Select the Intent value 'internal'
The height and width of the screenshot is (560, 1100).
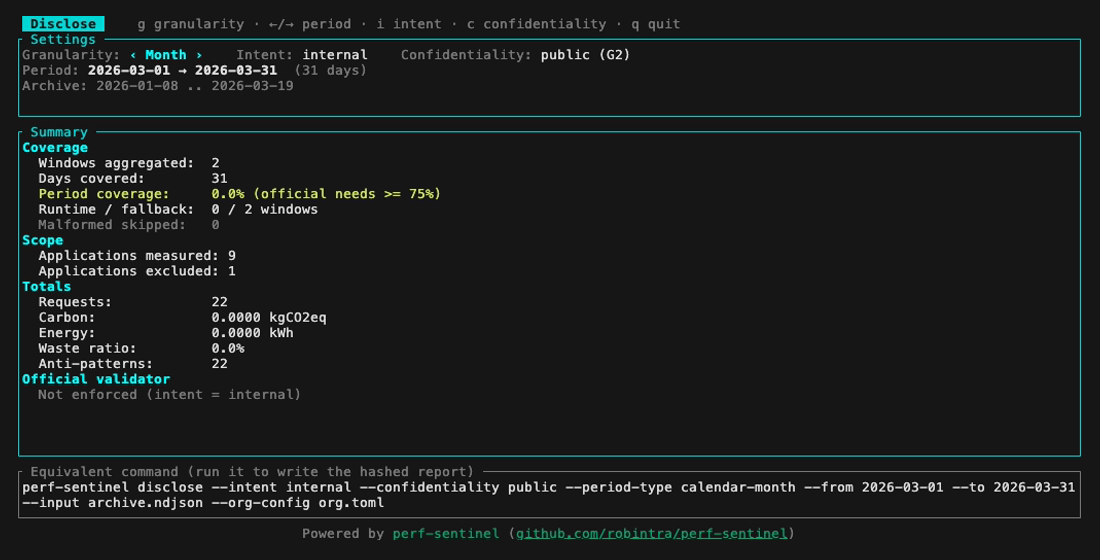point(335,55)
